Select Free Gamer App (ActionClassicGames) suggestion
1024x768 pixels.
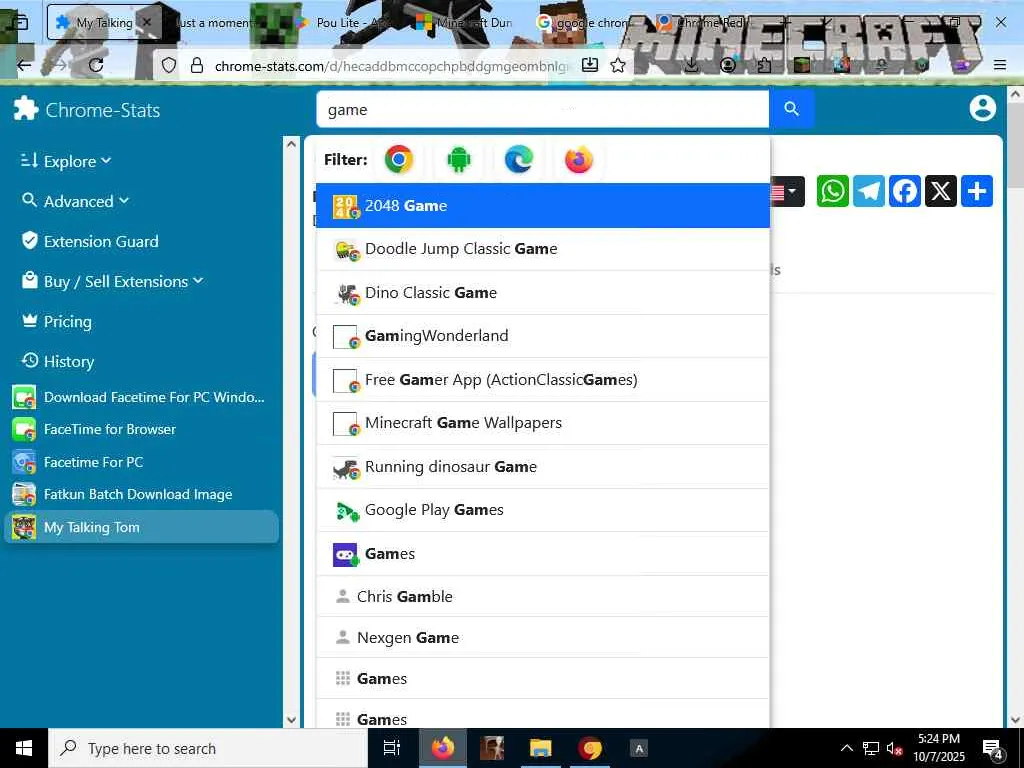[x=543, y=379]
